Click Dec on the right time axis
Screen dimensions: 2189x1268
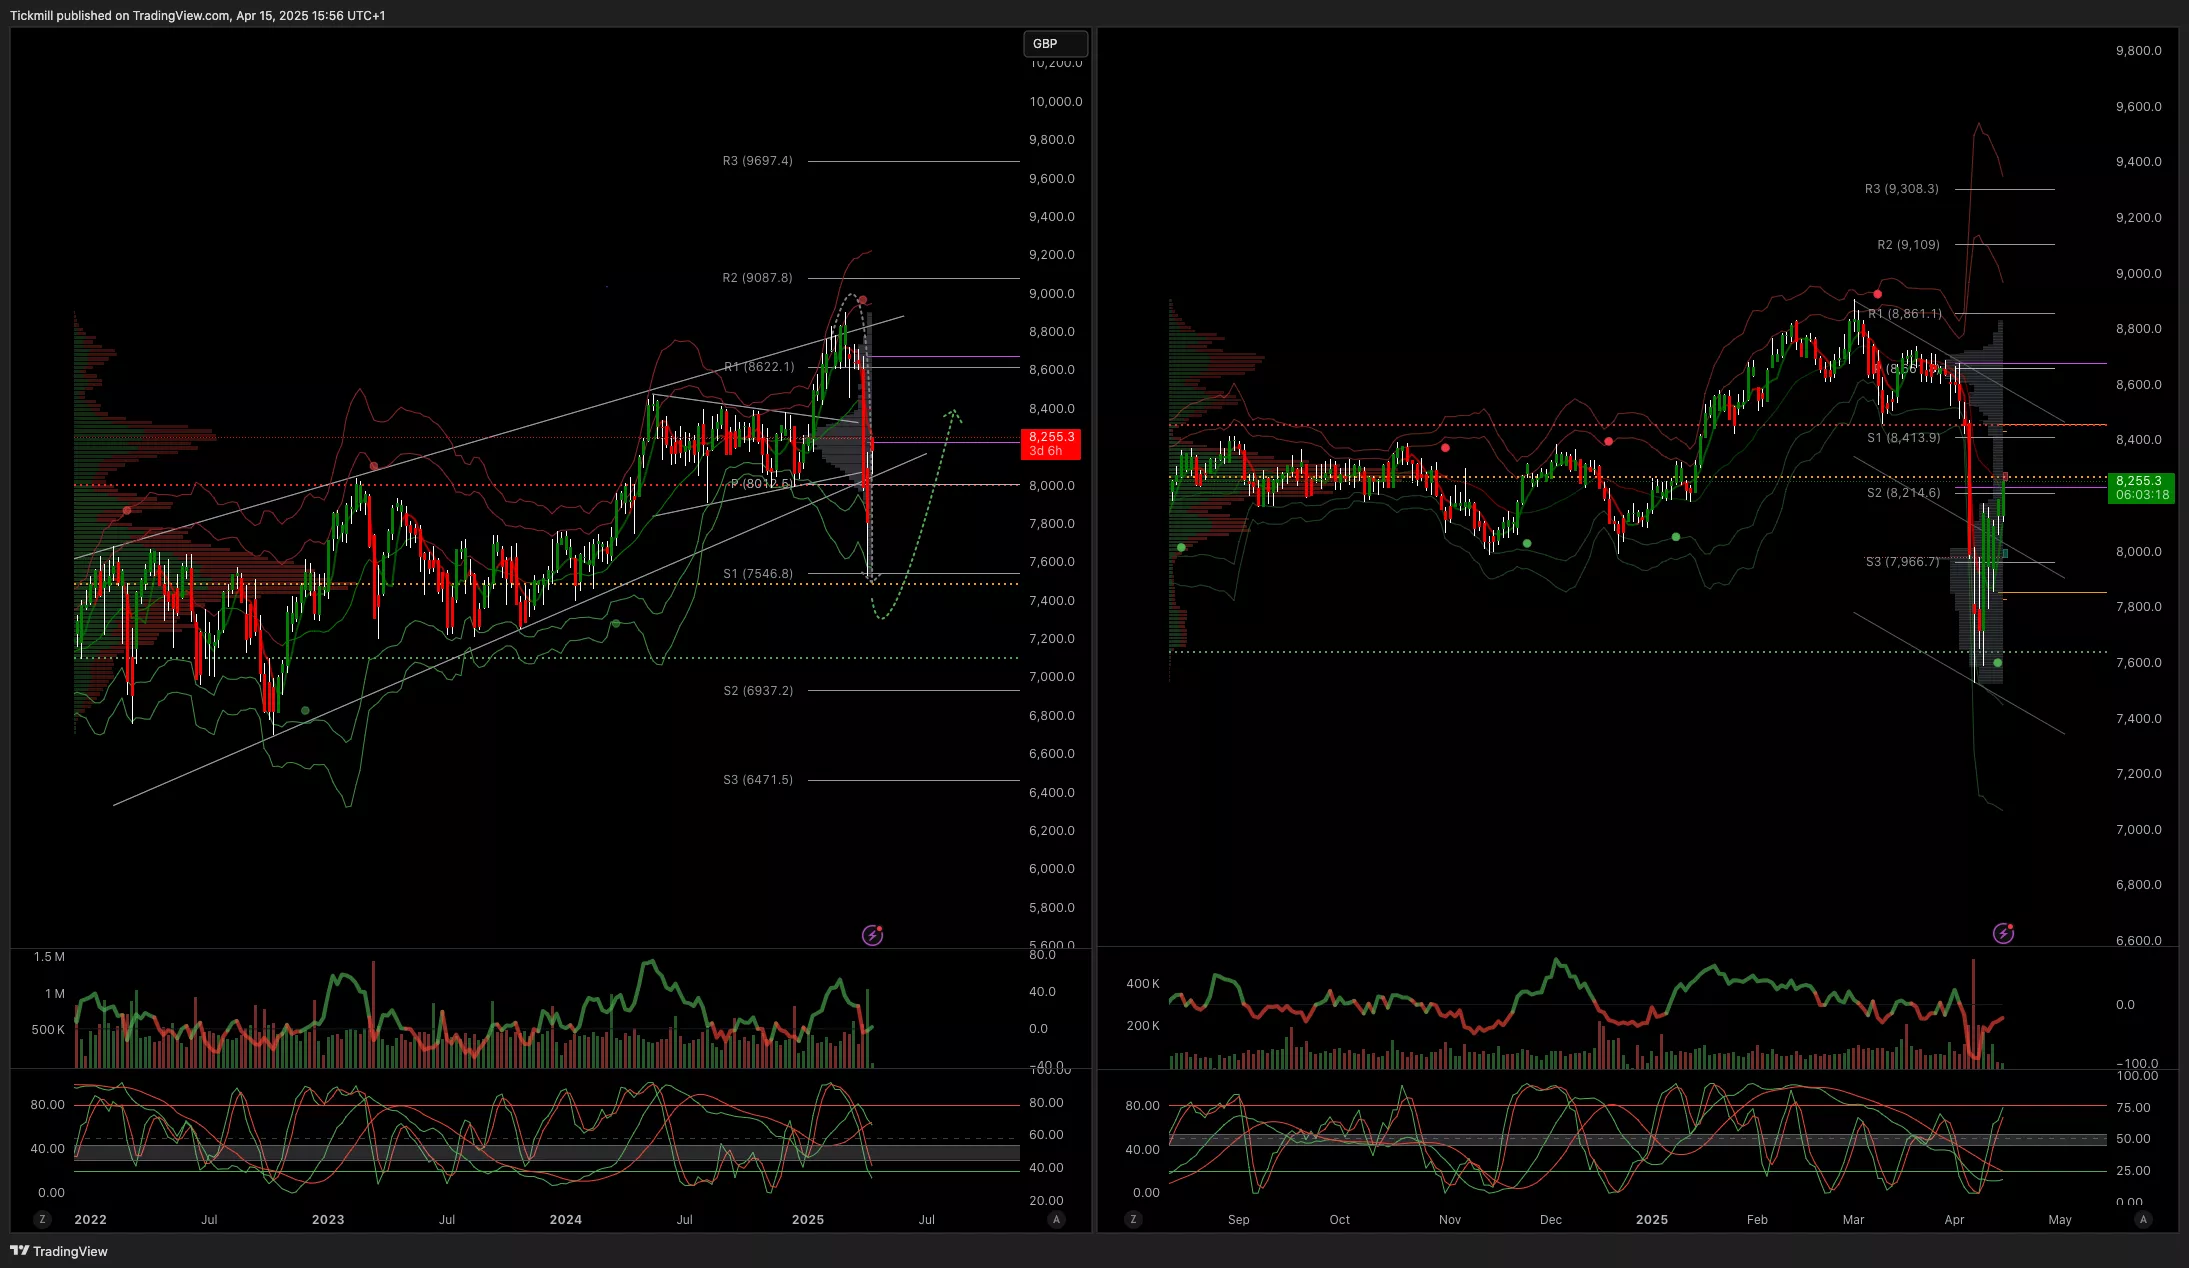[1550, 1219]
